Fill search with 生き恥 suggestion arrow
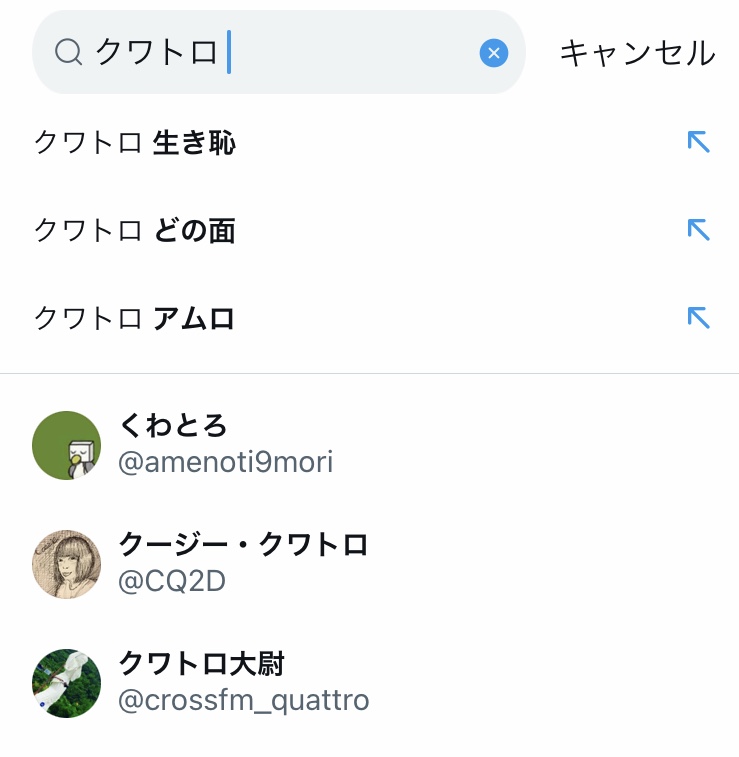The image size is (739, 757). 698,142
